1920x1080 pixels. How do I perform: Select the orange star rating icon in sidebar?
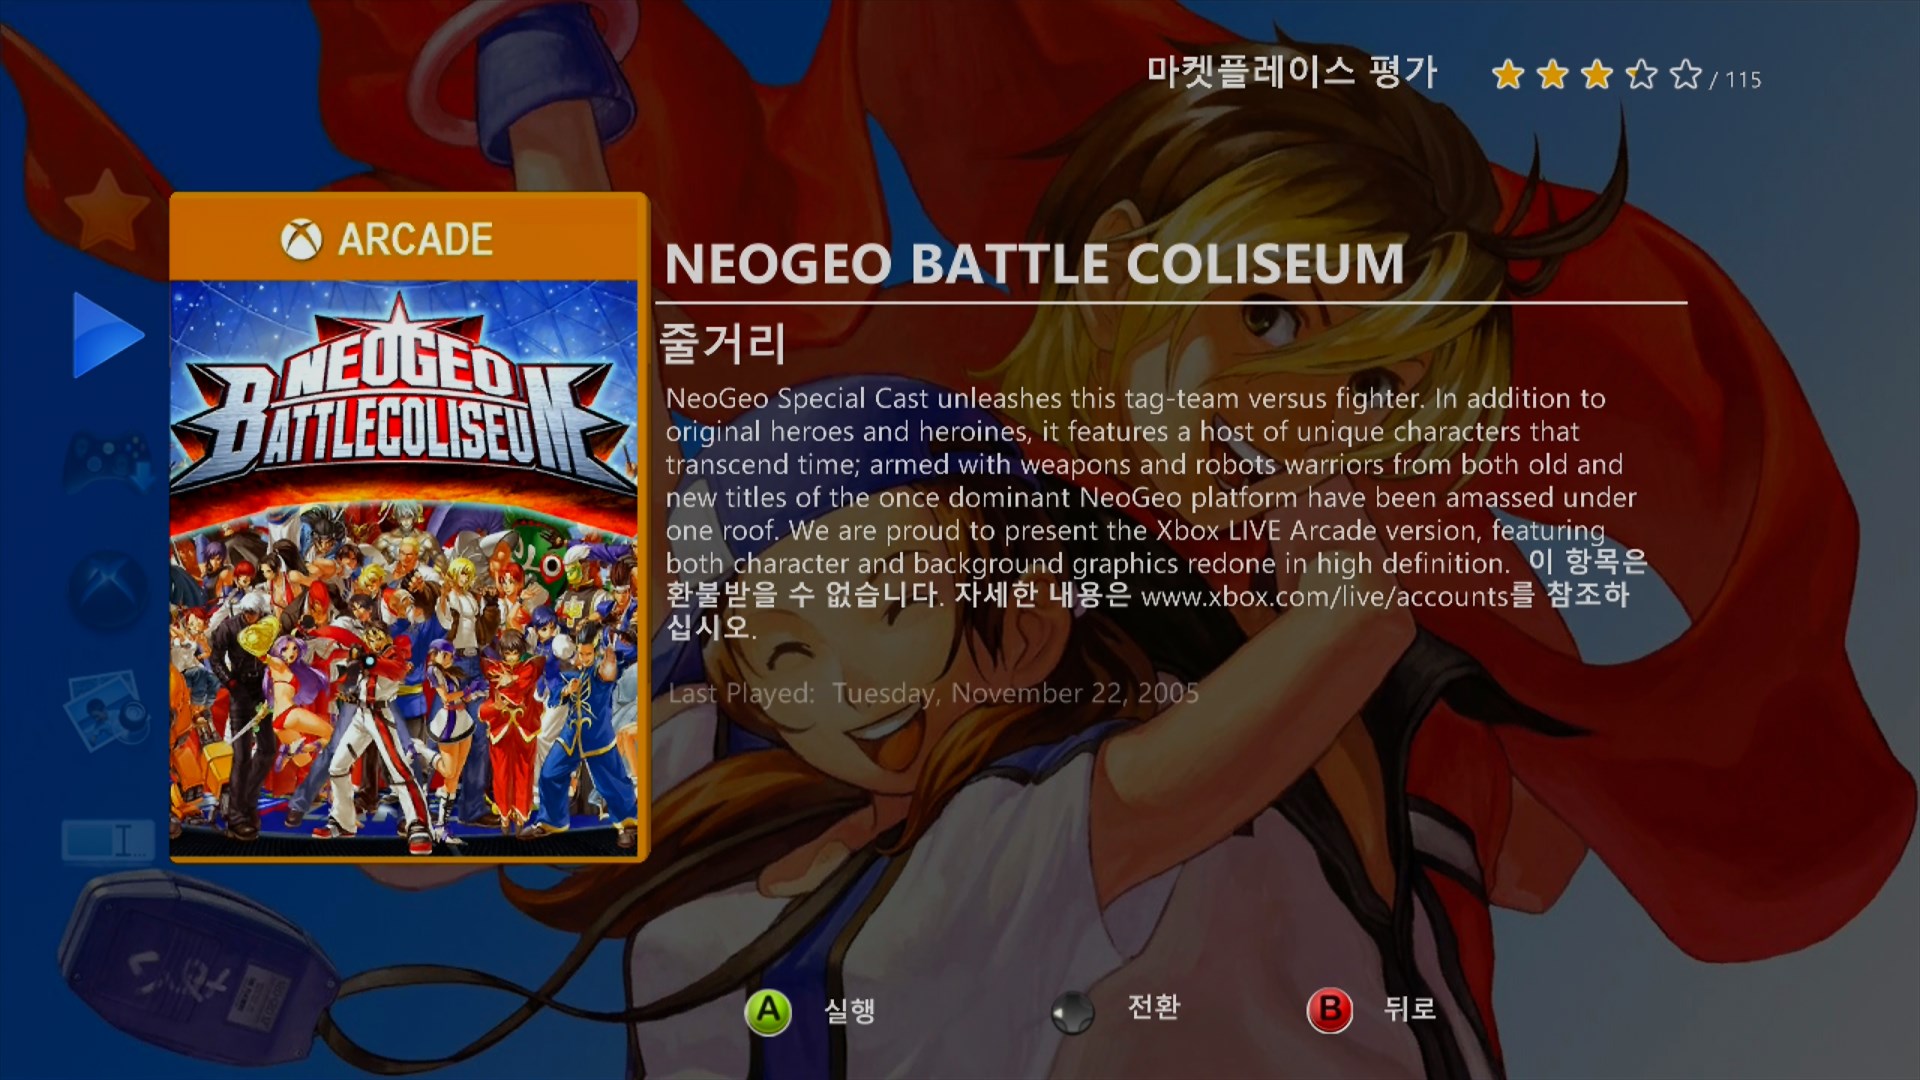click(x=108, y=209)
